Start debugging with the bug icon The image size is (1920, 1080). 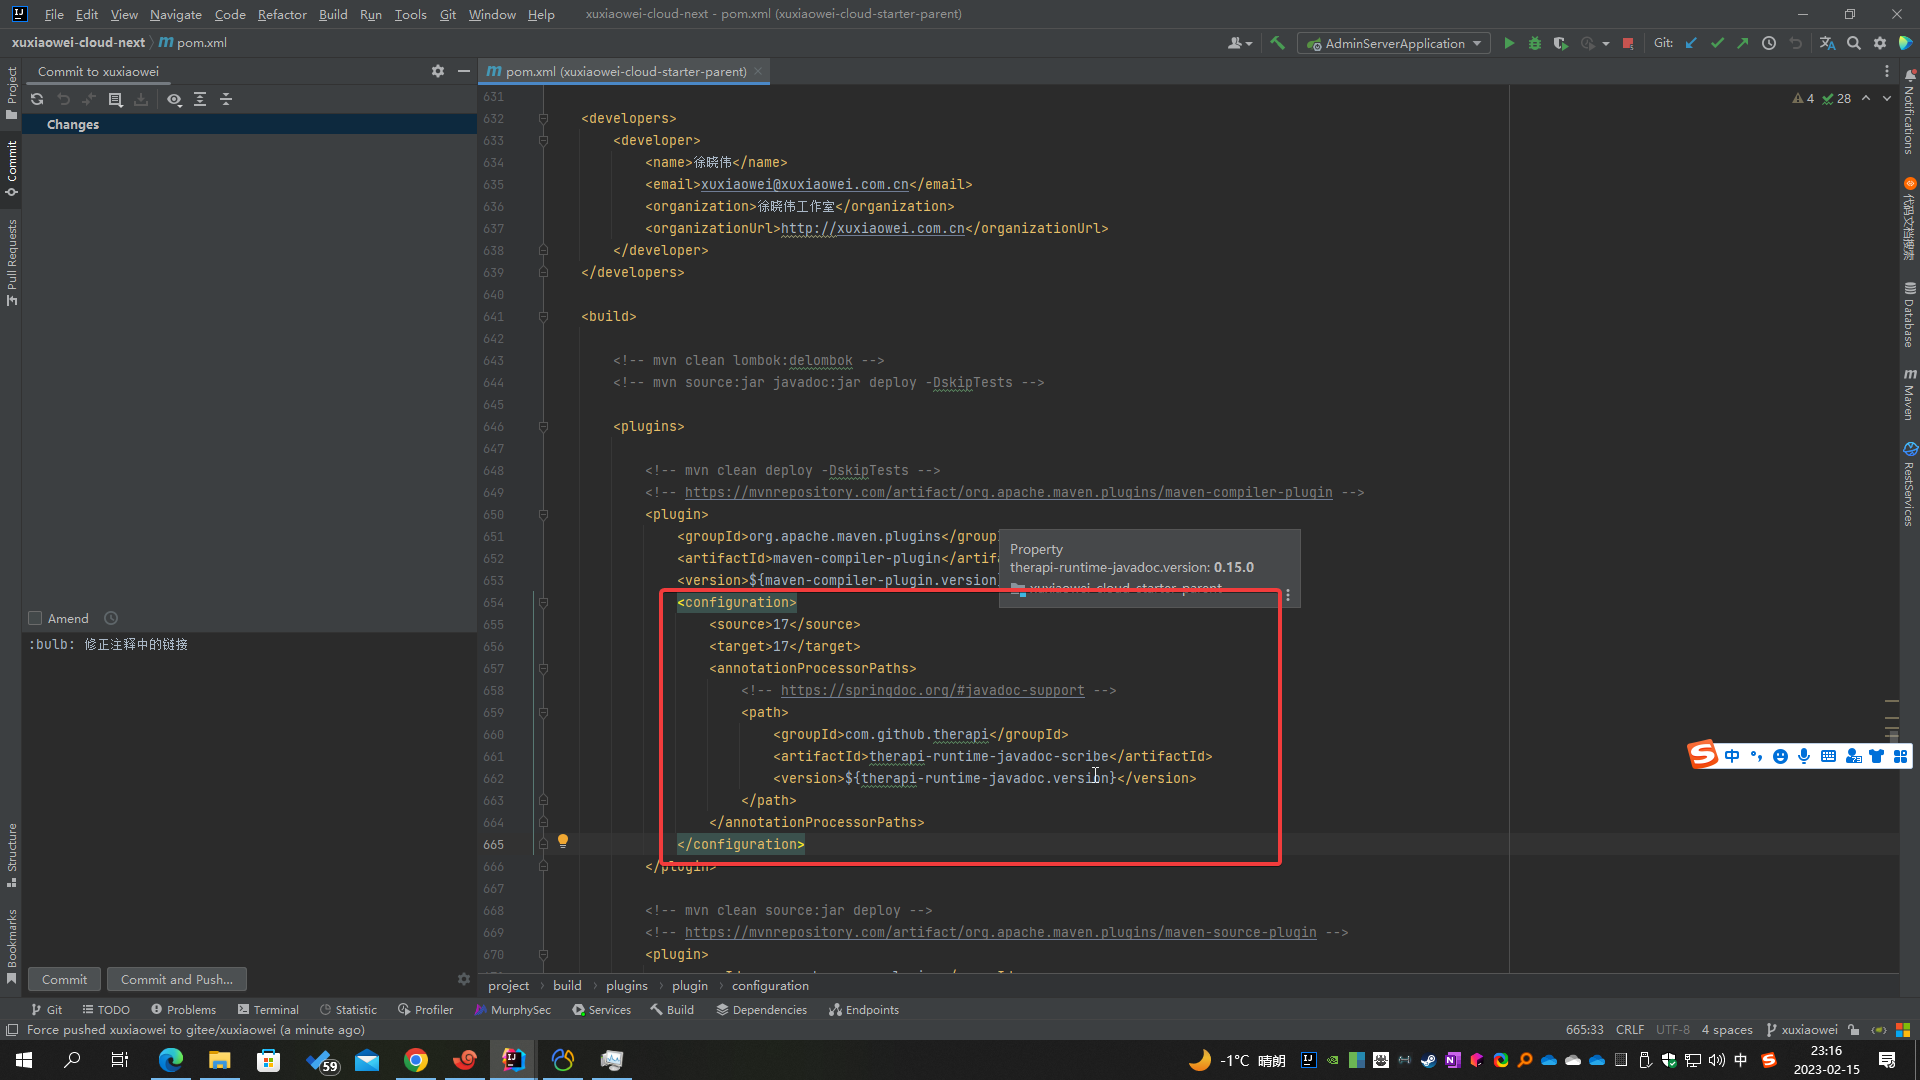(1535, 43)
